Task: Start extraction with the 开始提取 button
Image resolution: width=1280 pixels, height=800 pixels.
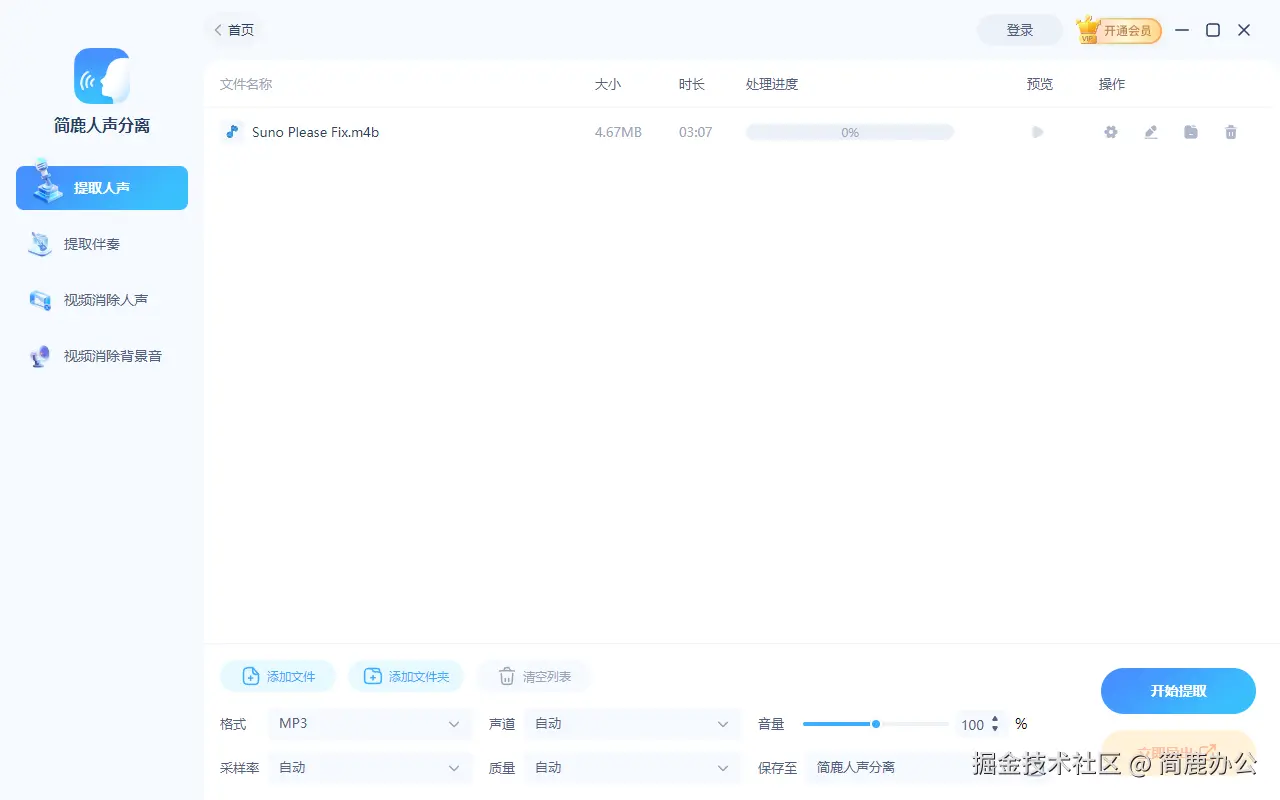Action: click(x=1178, y=690)
